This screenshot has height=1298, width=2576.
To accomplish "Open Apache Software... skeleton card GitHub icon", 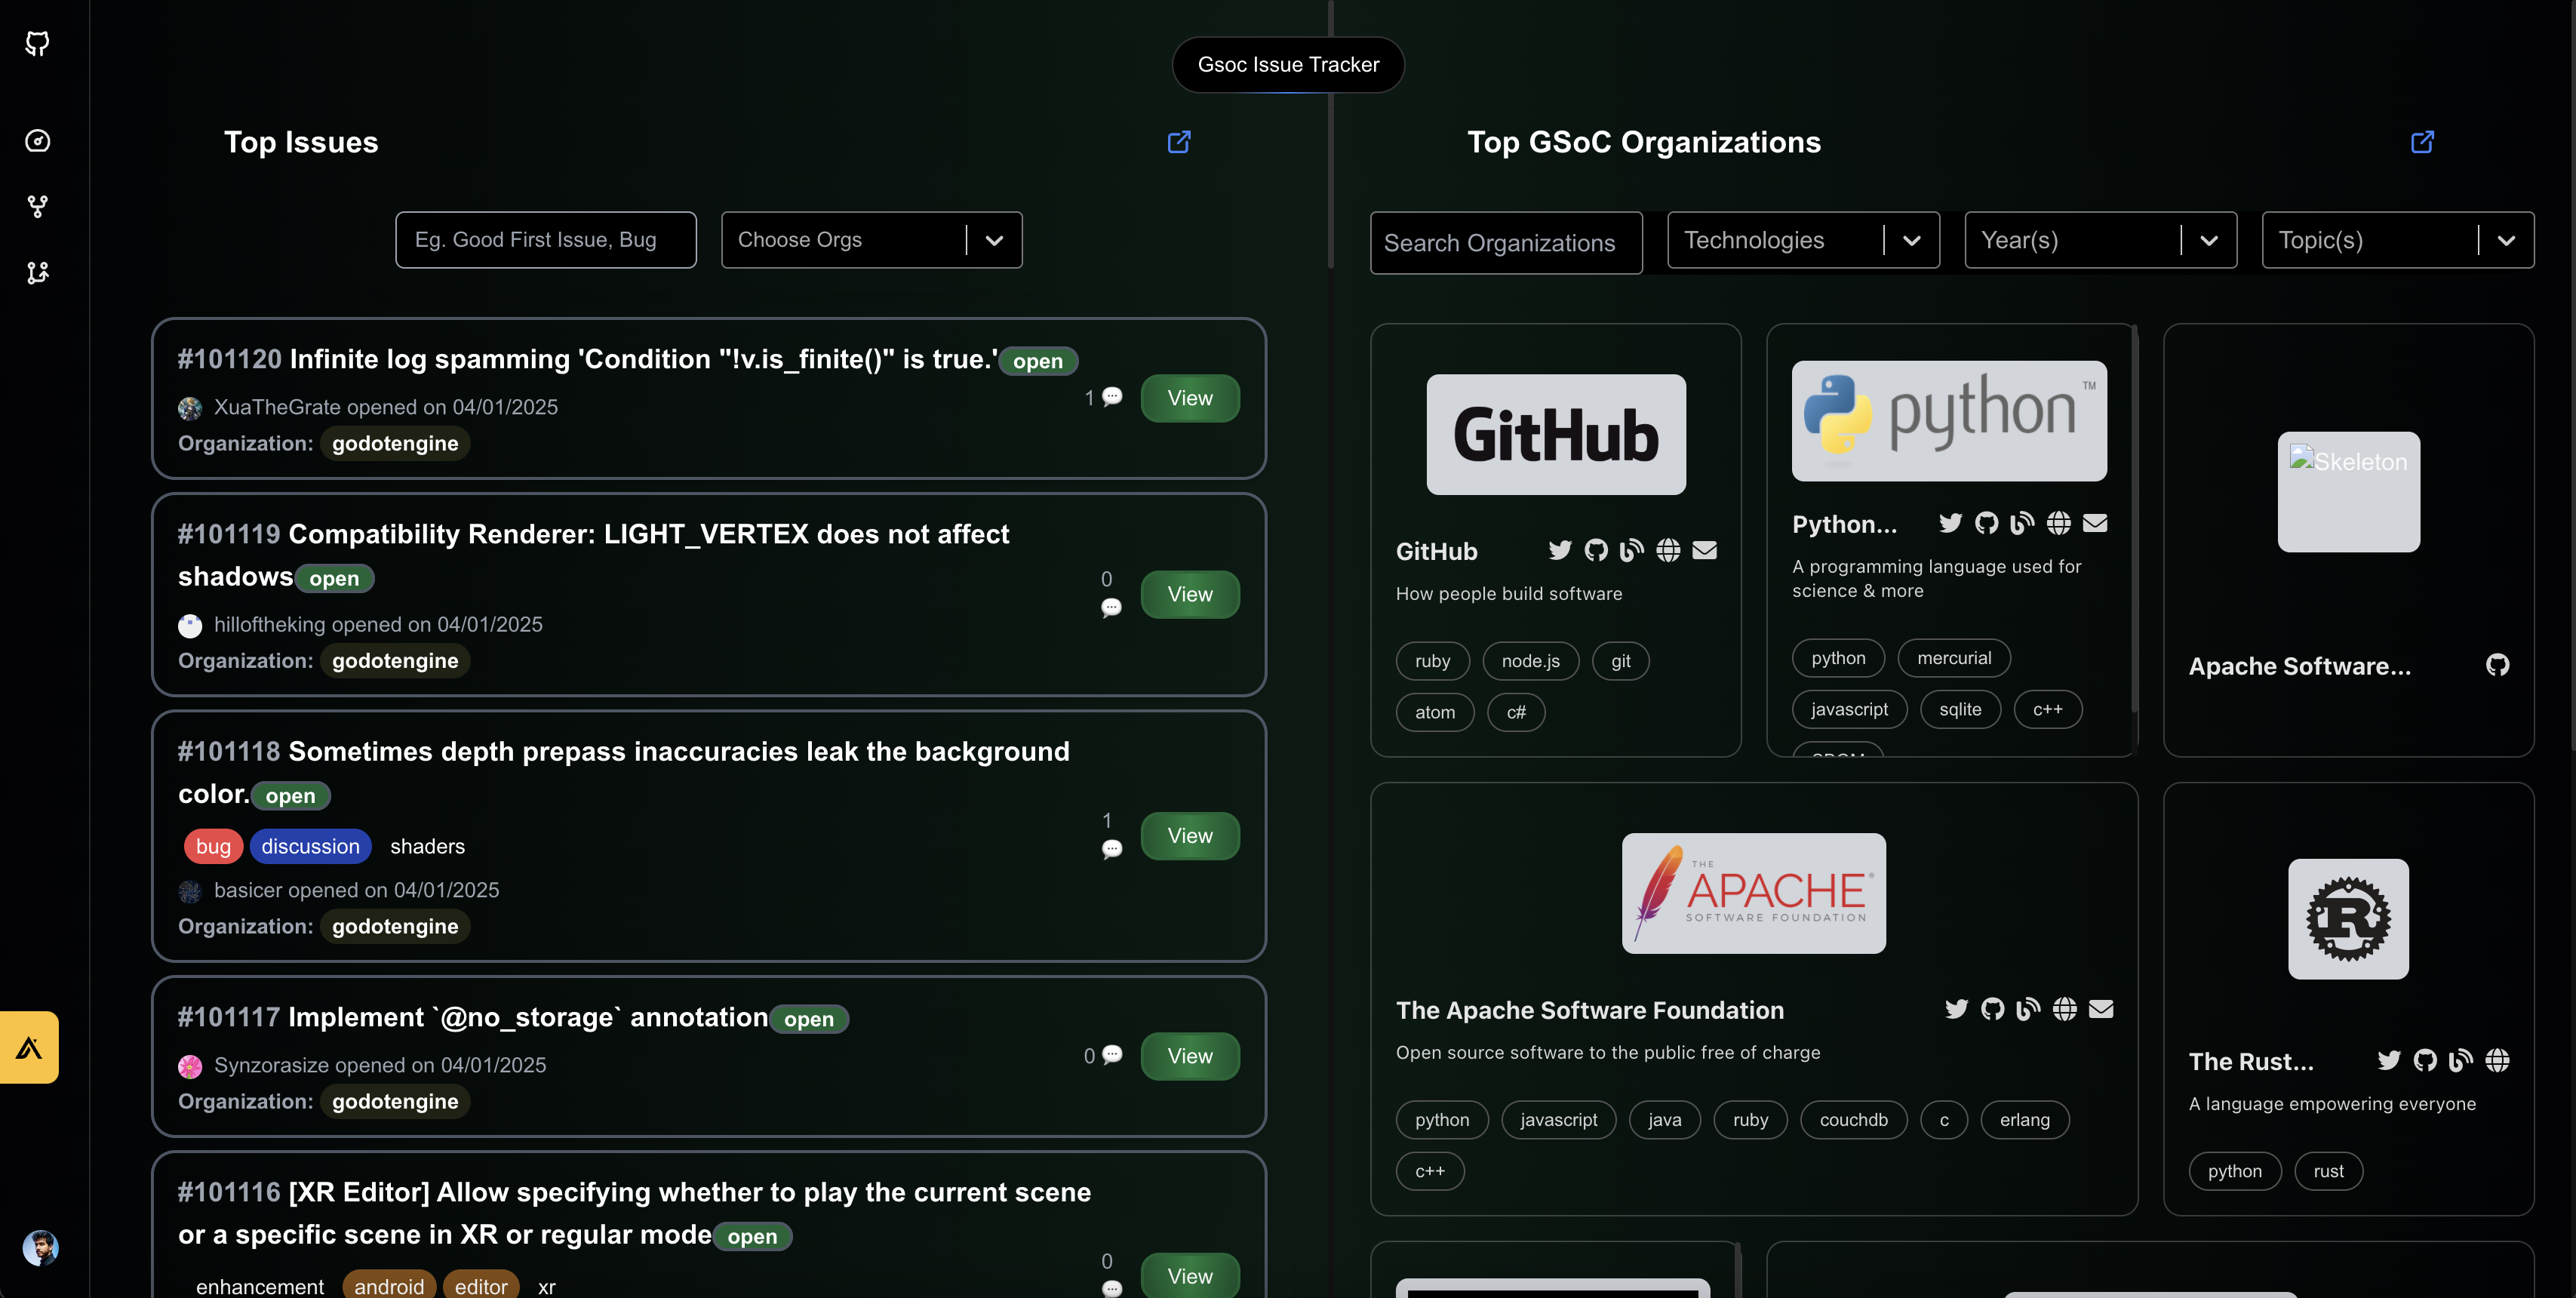I will click(x=2497, y=665).
